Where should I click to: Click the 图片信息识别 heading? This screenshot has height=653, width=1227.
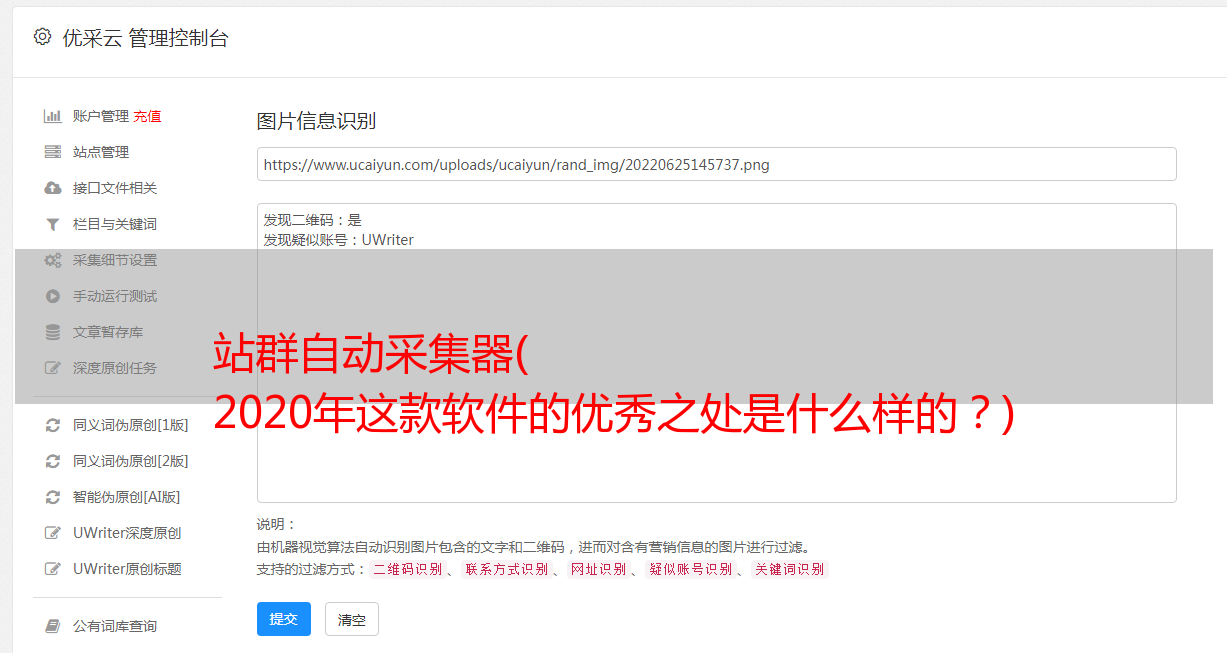[x=316, y=122]
